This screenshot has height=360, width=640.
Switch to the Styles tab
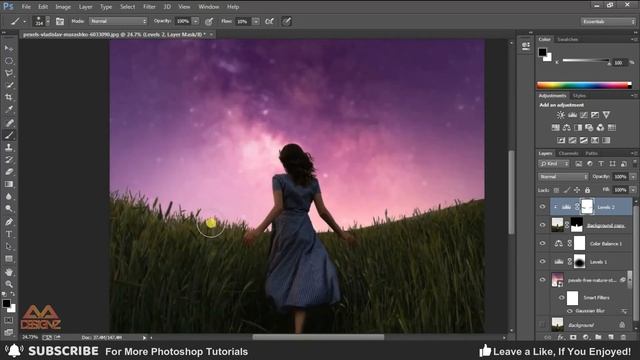coord(579,96)
